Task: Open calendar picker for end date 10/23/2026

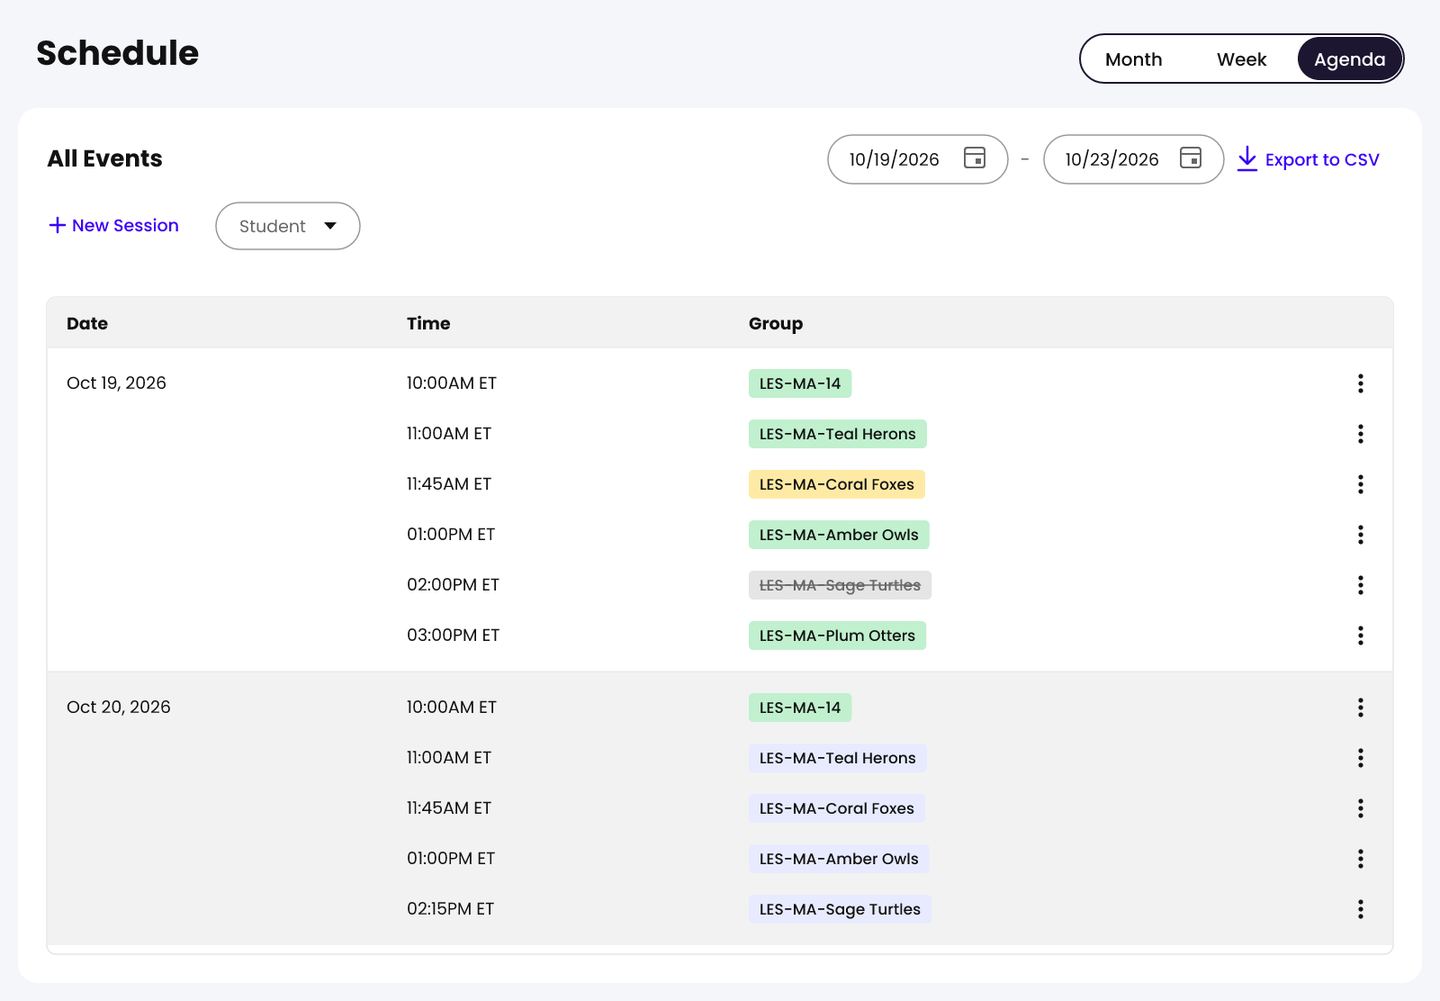Action: (x=1190, y=158)
